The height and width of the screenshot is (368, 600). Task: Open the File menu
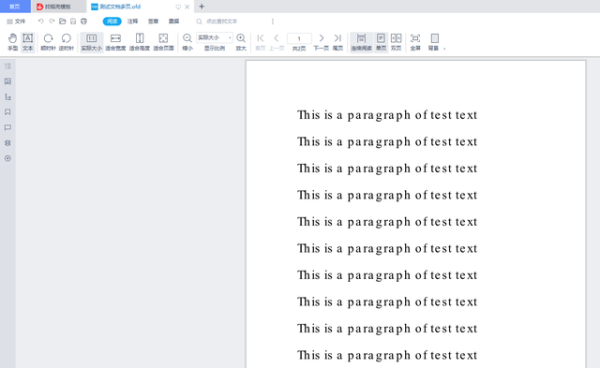16,21
